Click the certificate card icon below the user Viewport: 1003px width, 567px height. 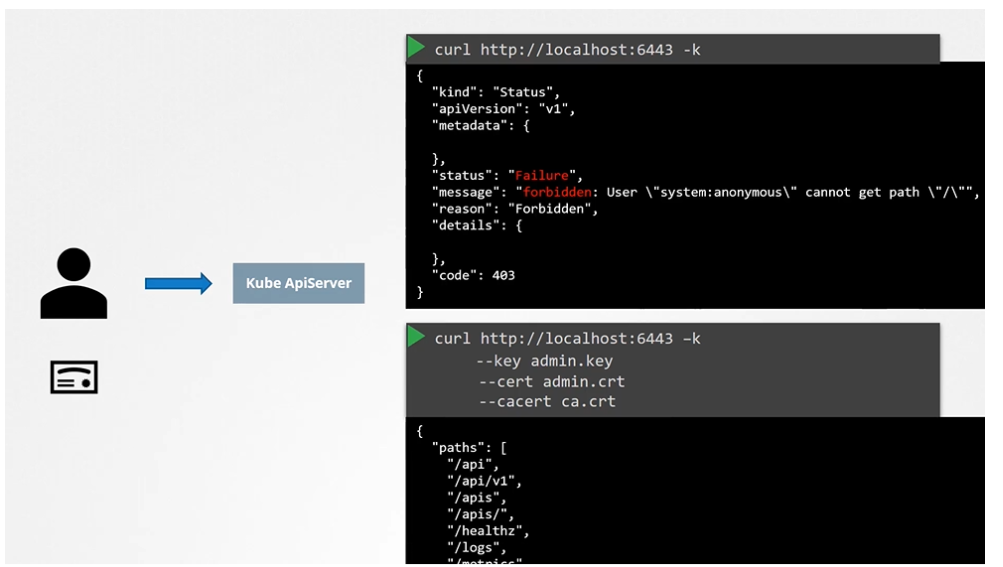point(74,377)
